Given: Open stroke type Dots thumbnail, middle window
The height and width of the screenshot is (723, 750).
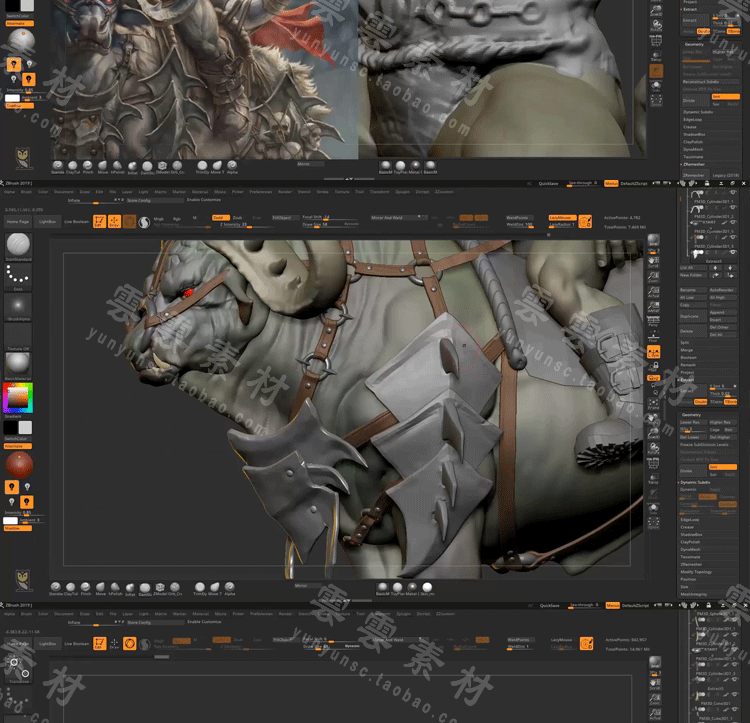Looking at the screenshot, I should 18,276.
